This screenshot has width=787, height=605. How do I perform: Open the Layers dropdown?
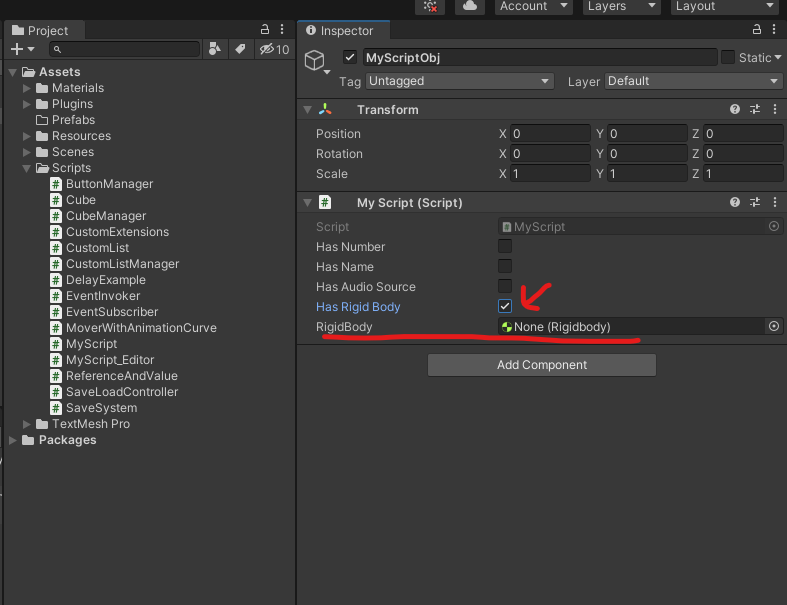pos(621,7)
